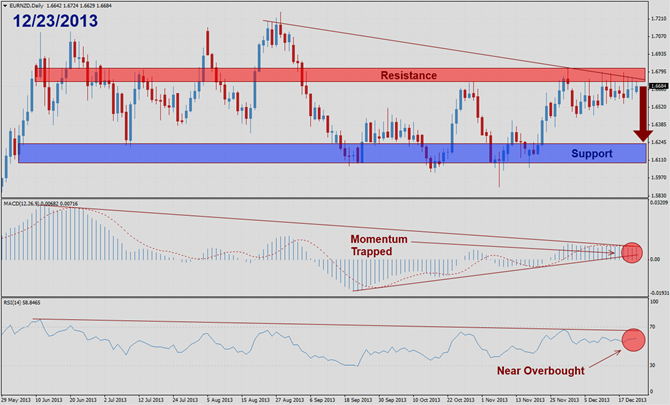Click date label 17 Dec 2013
Screen dimensions: 670x405
pyautogui.click(x=633, y=400)
